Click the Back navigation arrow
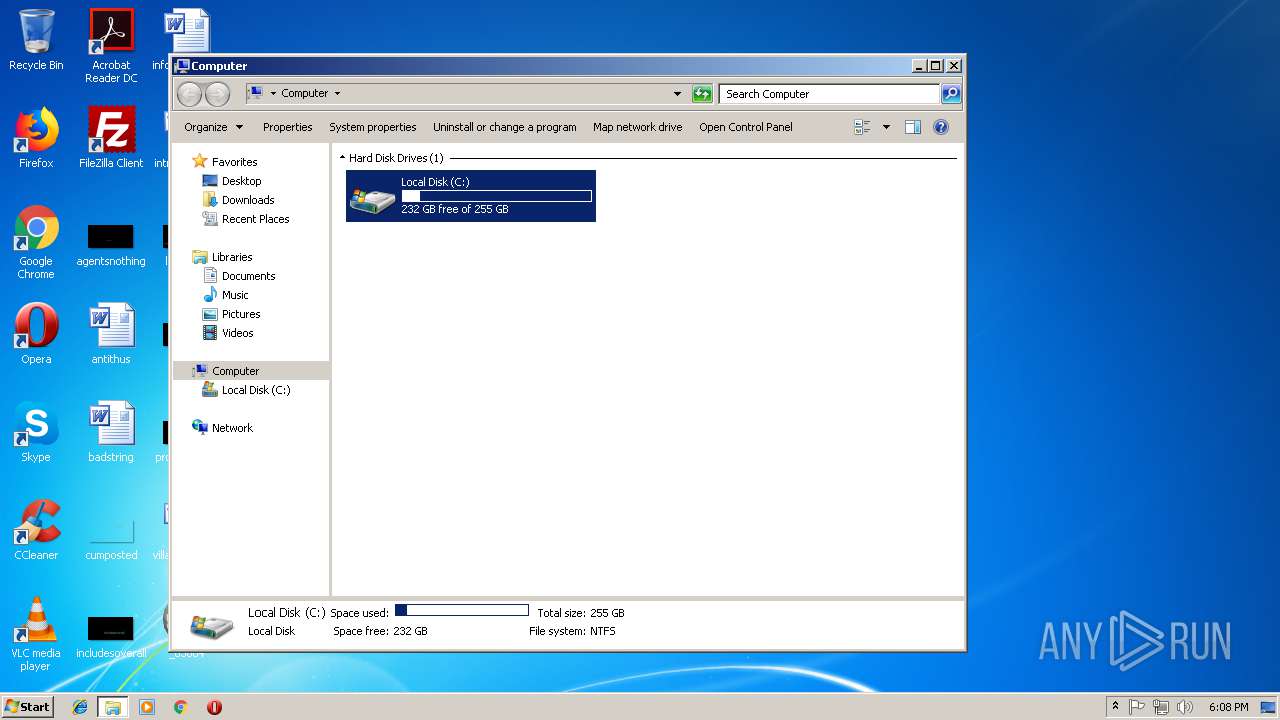1280x720 pixels. tap(189, 94)
